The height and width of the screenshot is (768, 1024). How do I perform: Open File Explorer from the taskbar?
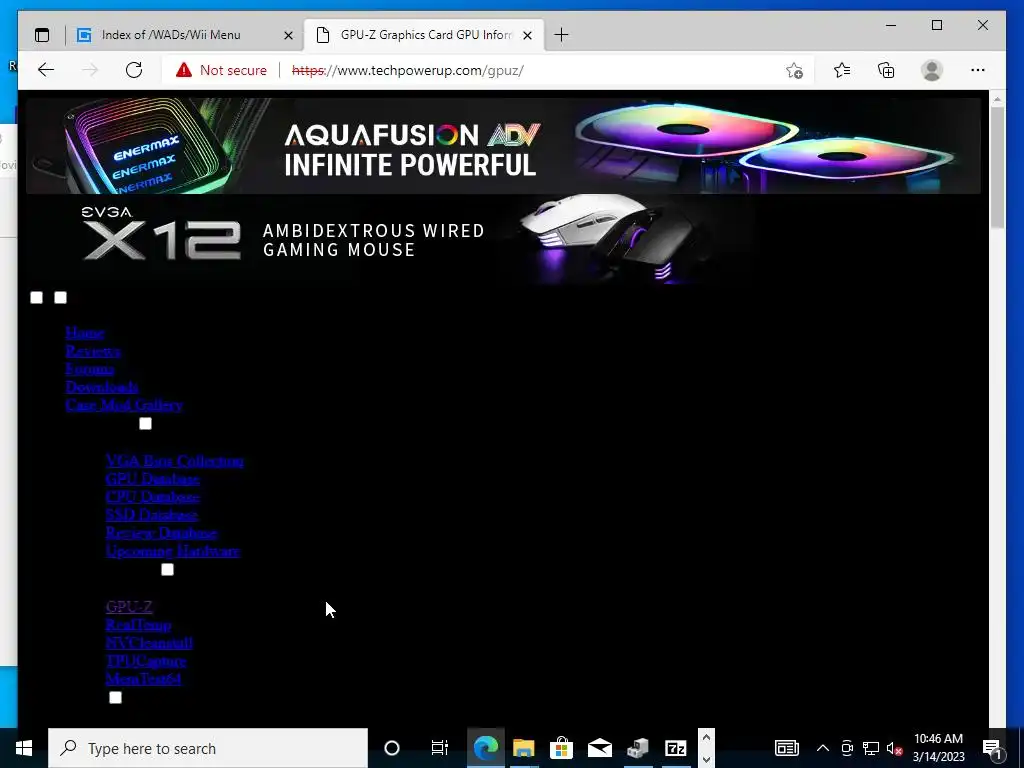pyautogui.click(x=523, y=748)
